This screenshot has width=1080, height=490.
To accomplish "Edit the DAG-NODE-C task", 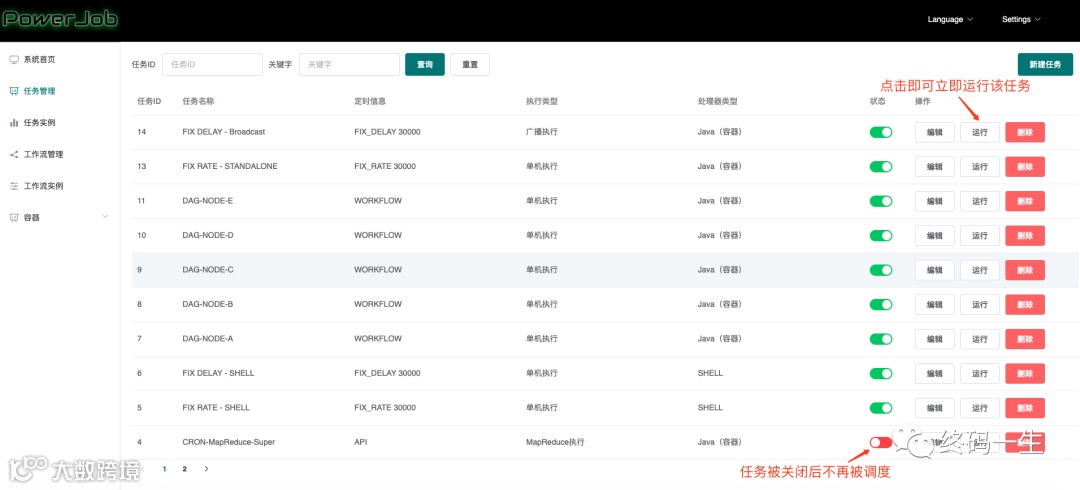I will (935, 270).
